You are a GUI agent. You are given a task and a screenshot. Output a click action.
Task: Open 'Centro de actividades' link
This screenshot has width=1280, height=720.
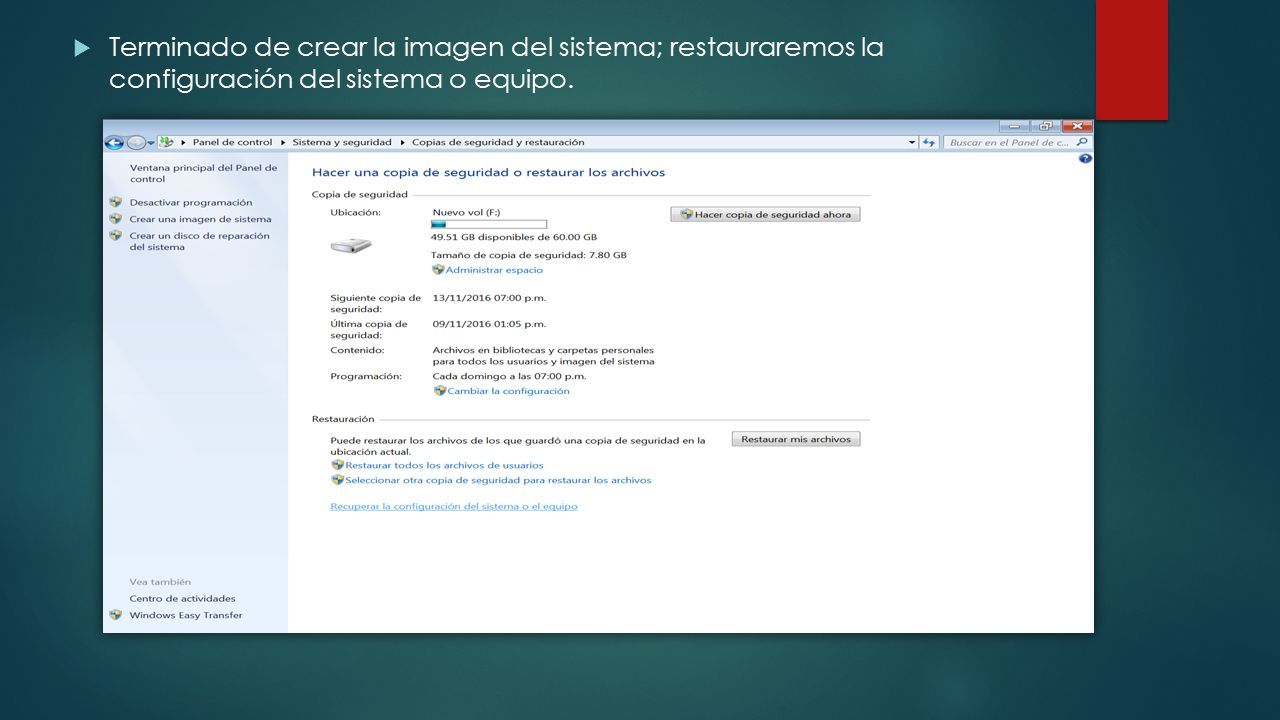point(182,598)
